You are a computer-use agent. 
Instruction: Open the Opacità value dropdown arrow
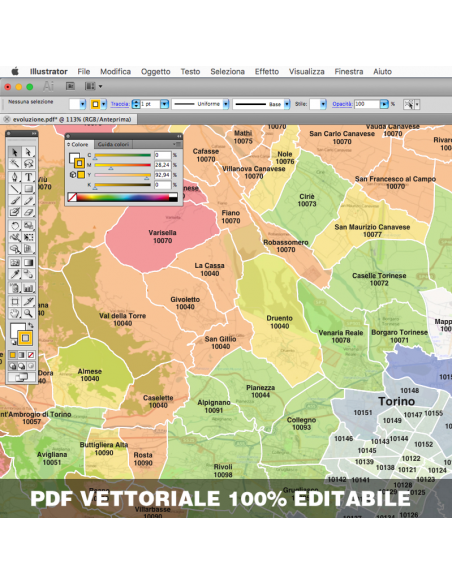pos(384,104)
